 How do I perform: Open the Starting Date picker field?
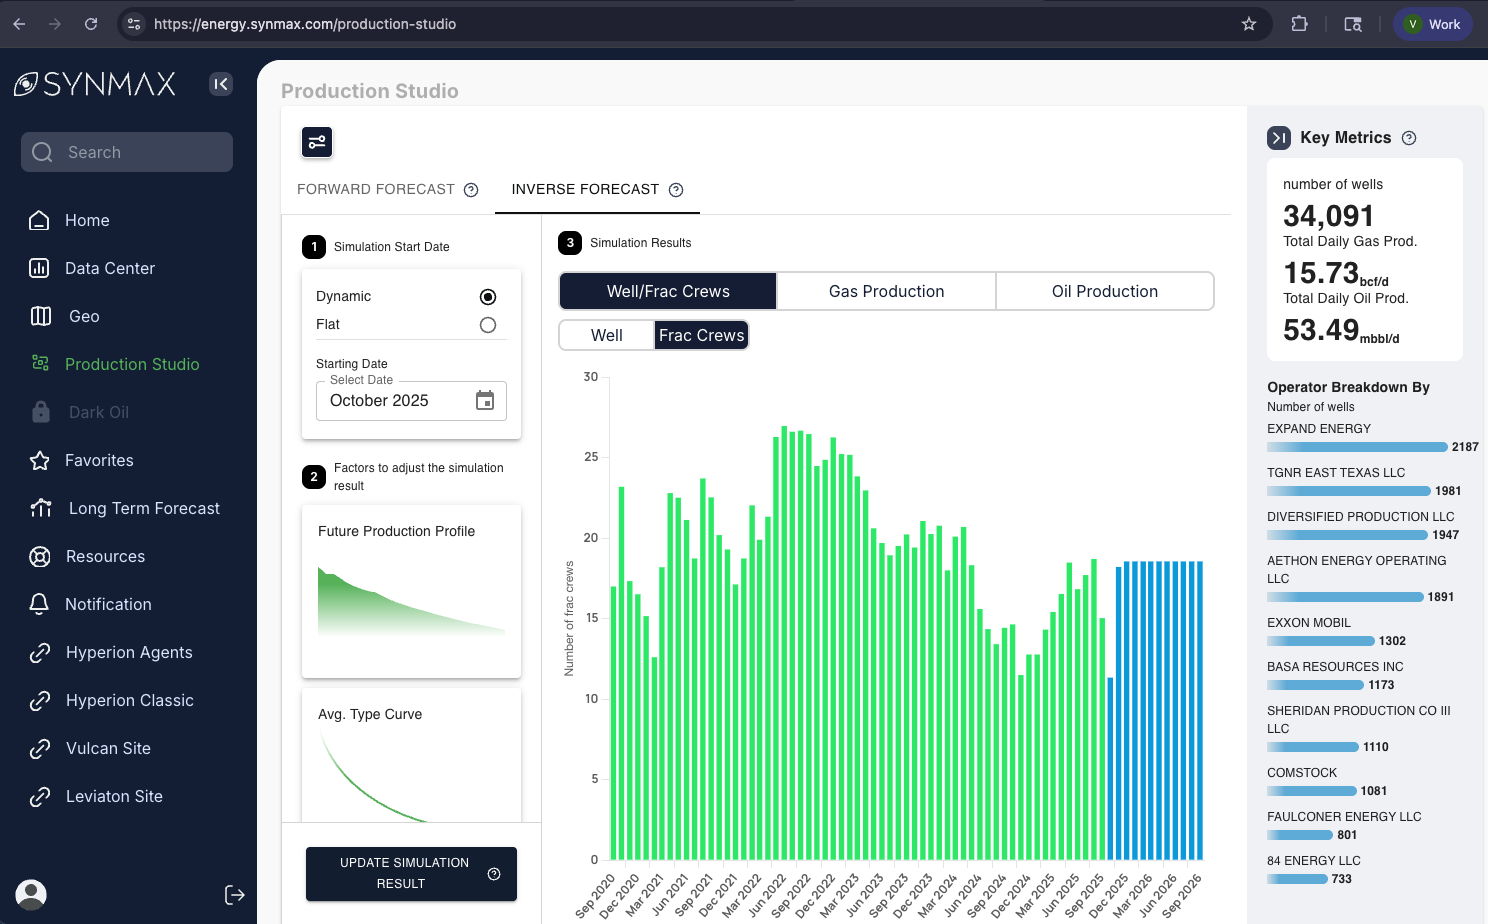398,401
